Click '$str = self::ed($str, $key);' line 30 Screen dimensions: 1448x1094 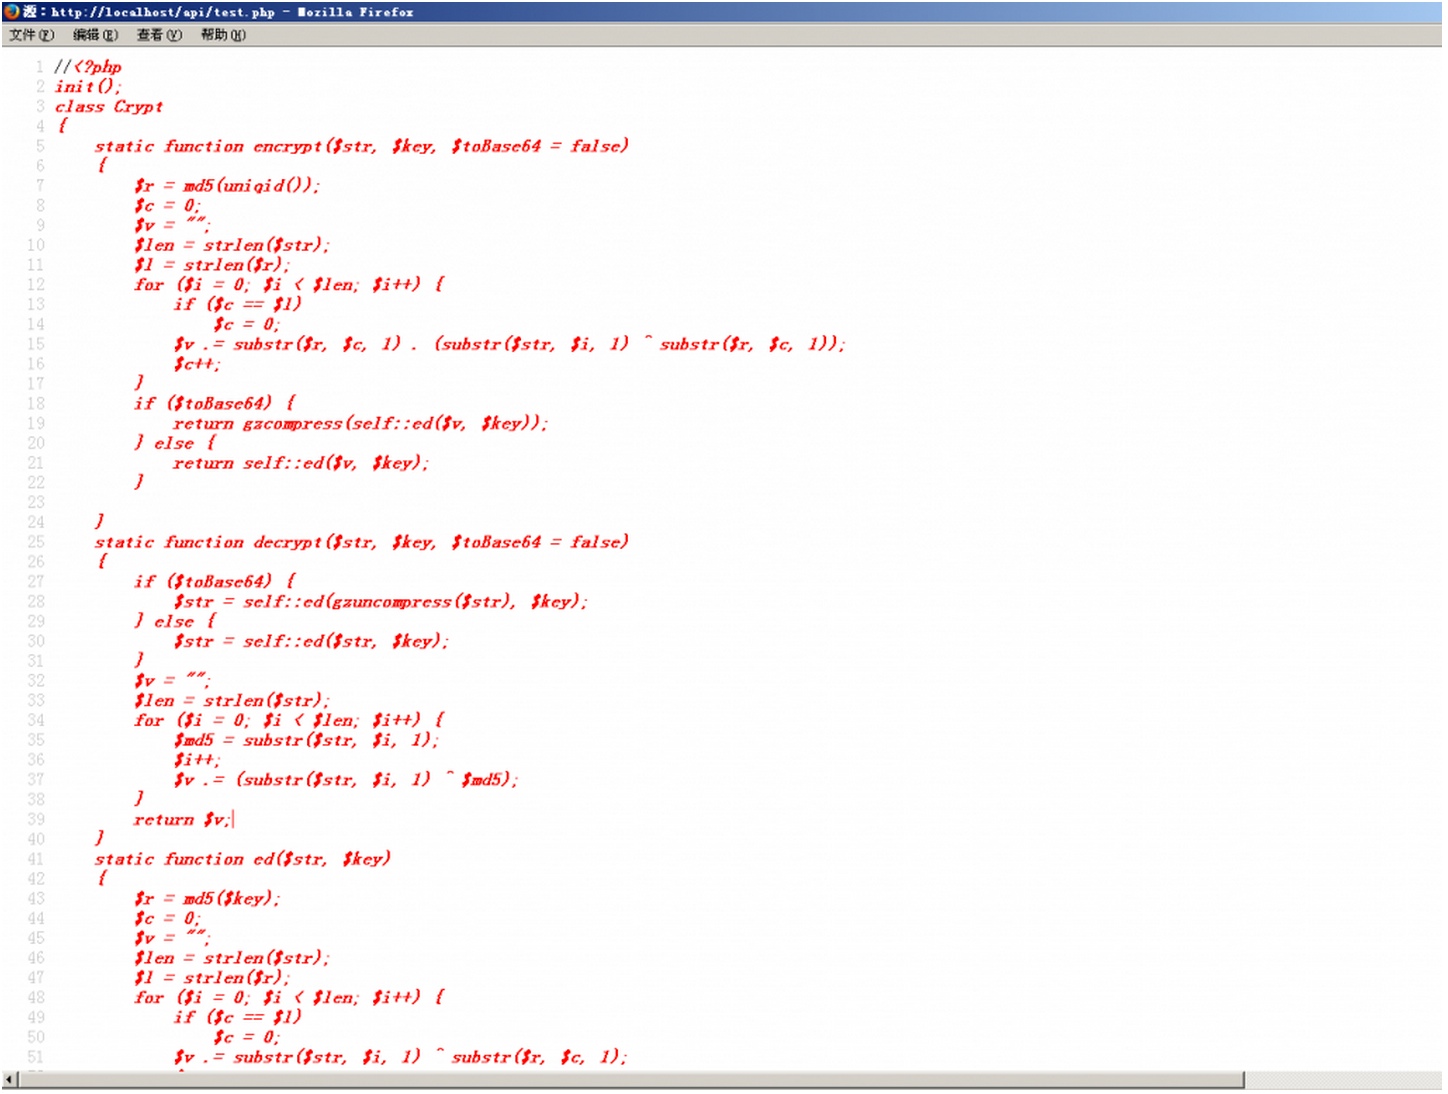(x=312, y=641)
